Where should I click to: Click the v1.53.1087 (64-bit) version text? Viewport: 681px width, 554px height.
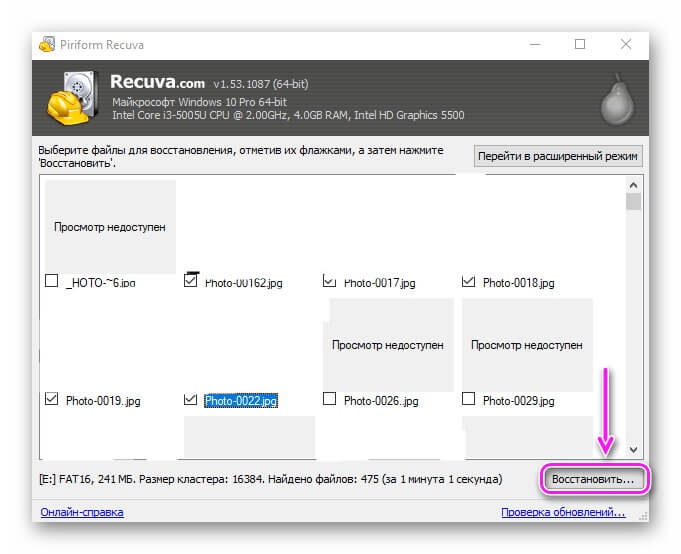click(261, 84)
